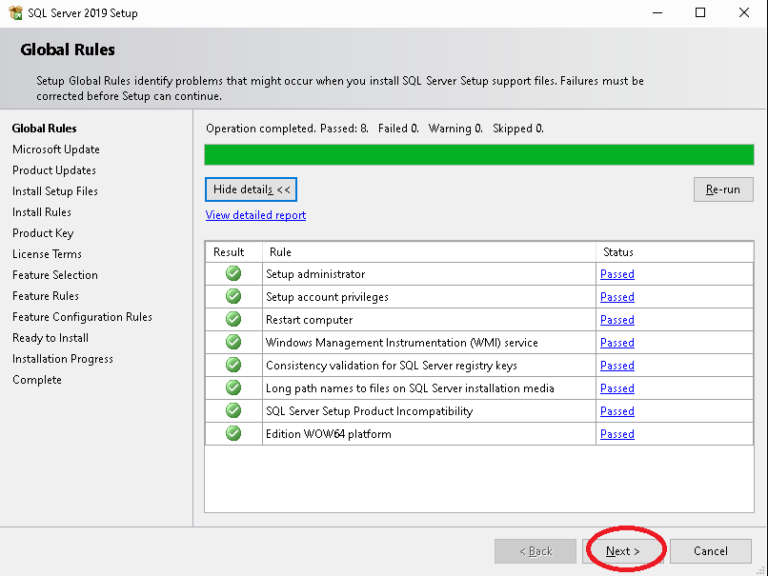Select the Status column header
The image size is (768, 576).
click(674, 252)
